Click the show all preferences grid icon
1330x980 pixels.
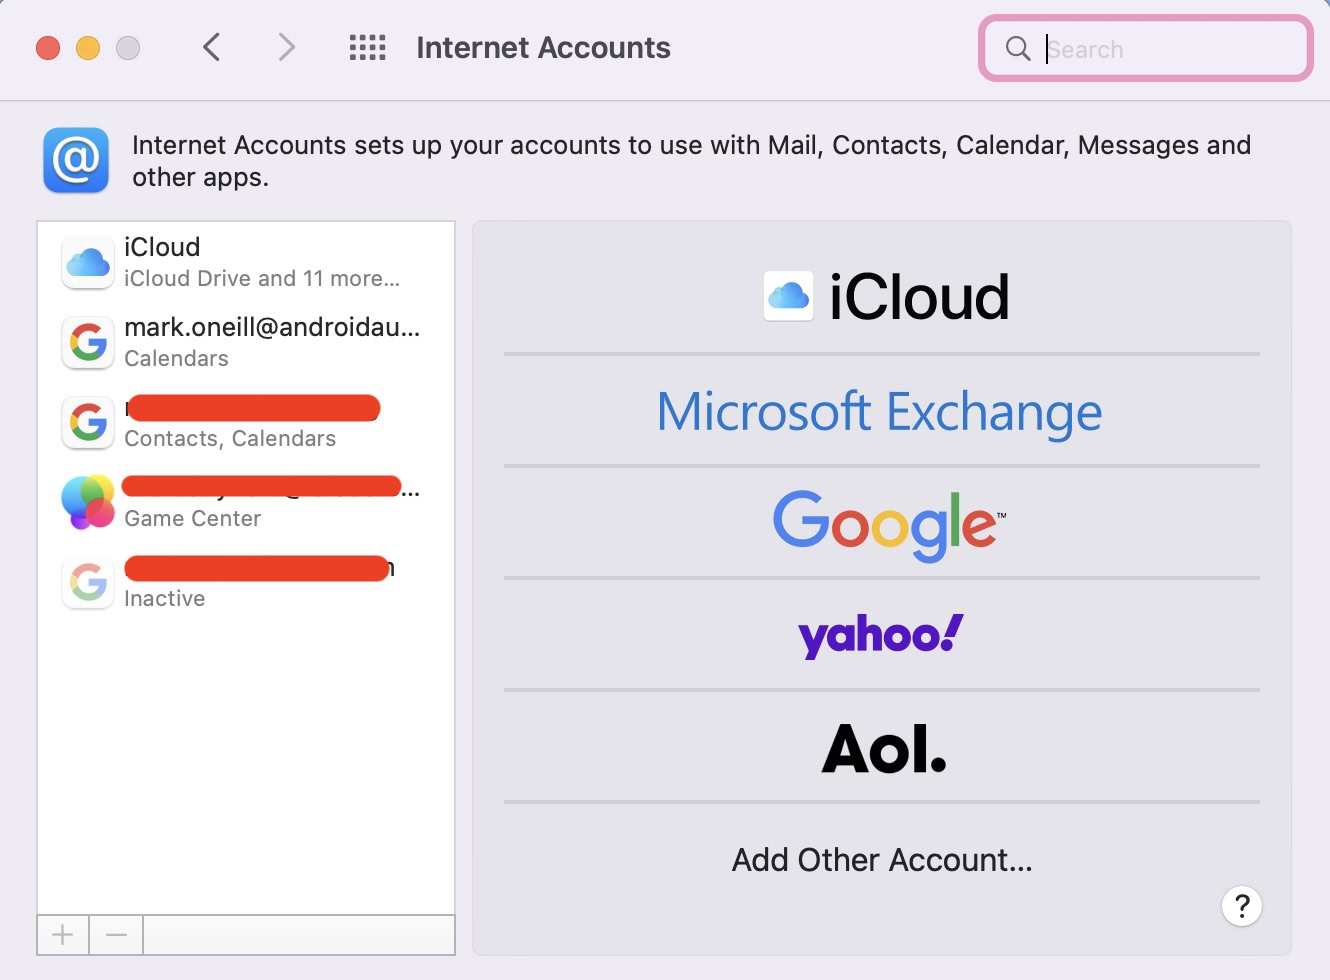click(x=367, y=47)
